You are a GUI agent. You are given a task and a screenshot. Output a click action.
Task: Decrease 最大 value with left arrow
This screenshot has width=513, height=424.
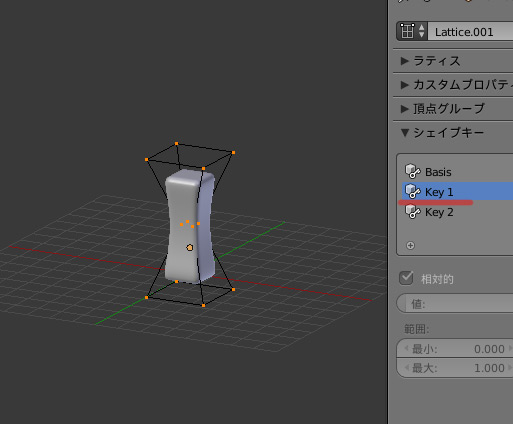click(x=406, y=368)
